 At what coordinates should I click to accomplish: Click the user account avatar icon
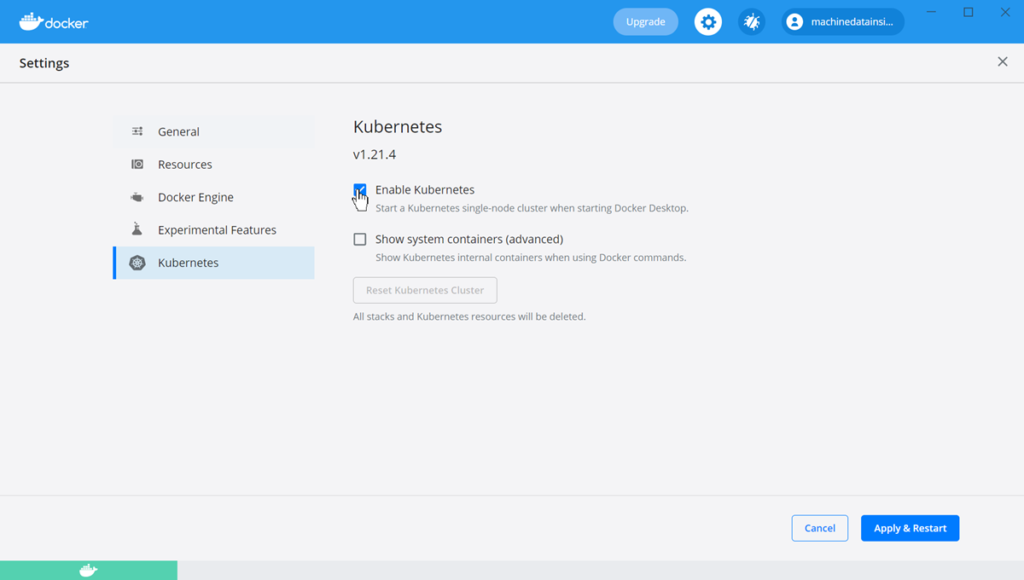[x=795, y=22]
